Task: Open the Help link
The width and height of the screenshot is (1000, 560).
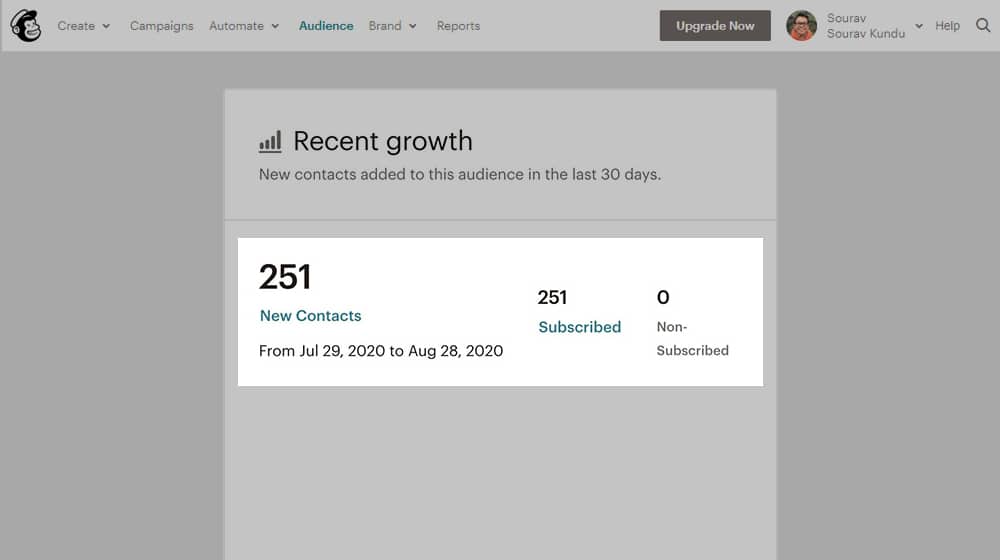Action: pos(947,26)
